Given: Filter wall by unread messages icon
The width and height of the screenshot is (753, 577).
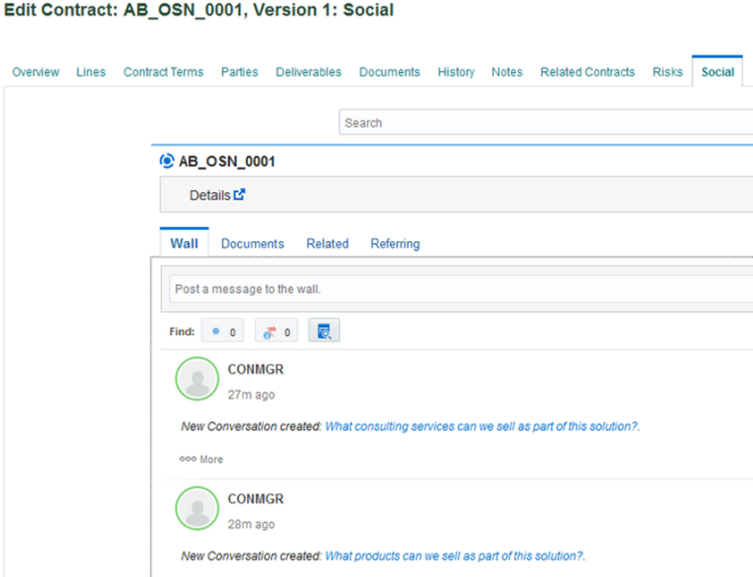Looking at the screenshot, I should coord(222,331).
